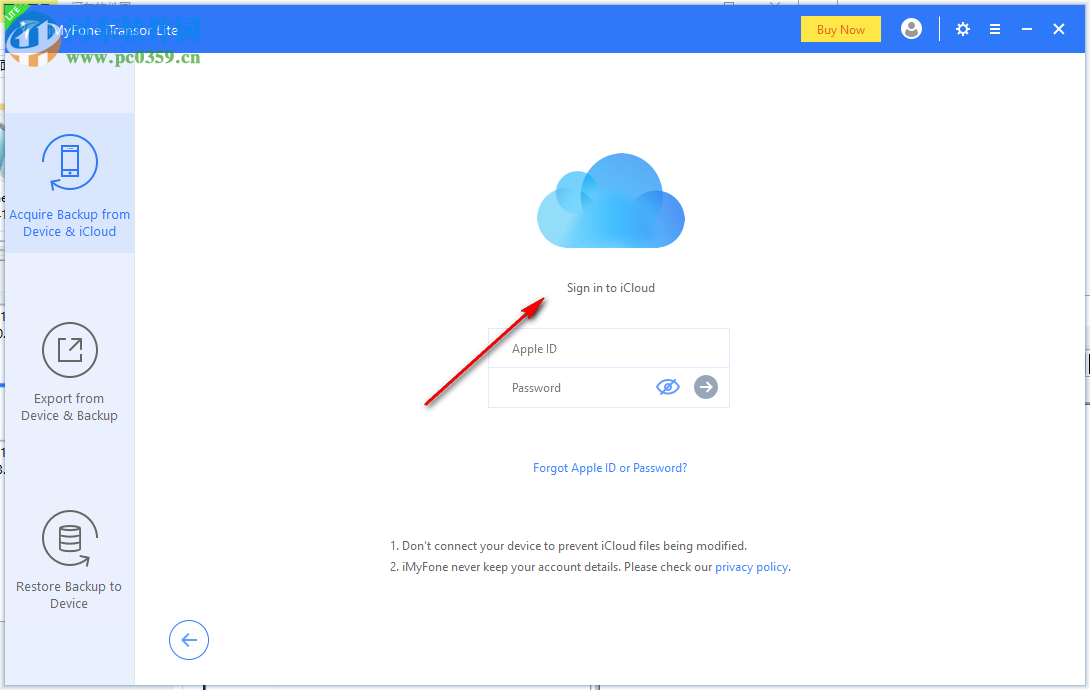The height and width of the screenshot is (690, 1090).
Task: Click Sign in to iCloud heading
Action: 610,287
